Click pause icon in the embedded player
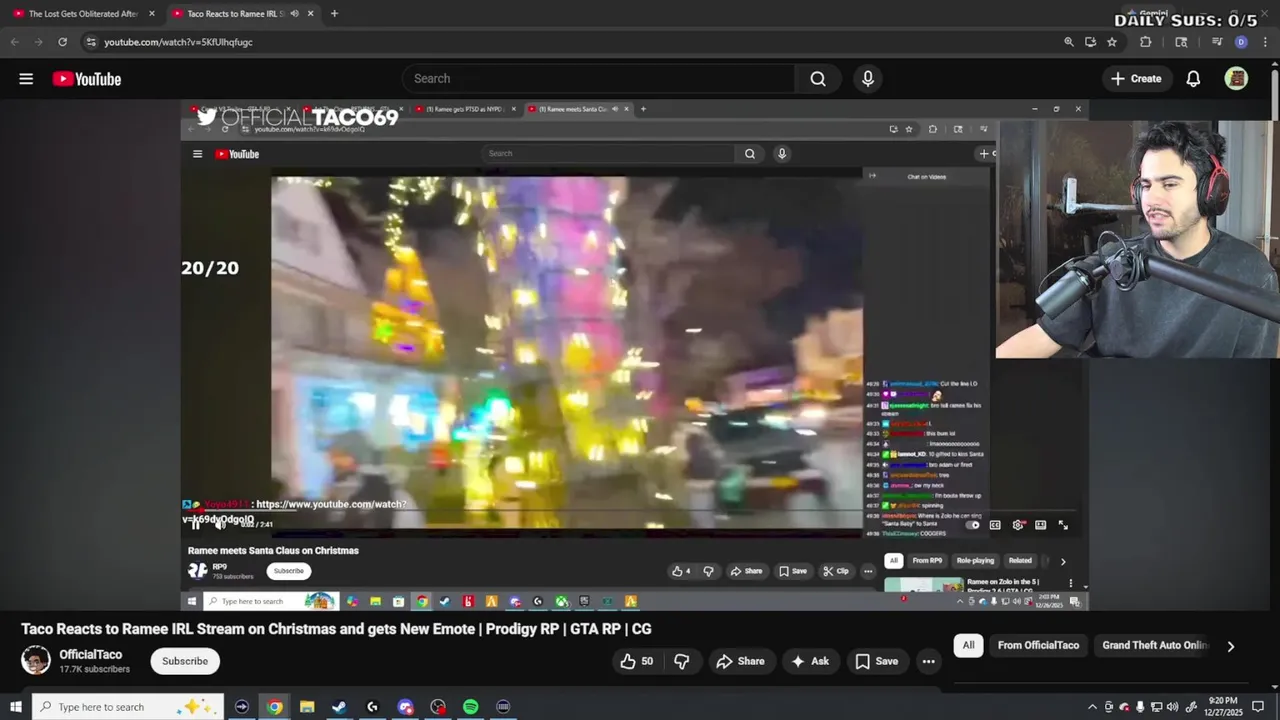Image resolution: width=1280 pixels, height=720 pixels. [196, 525]
